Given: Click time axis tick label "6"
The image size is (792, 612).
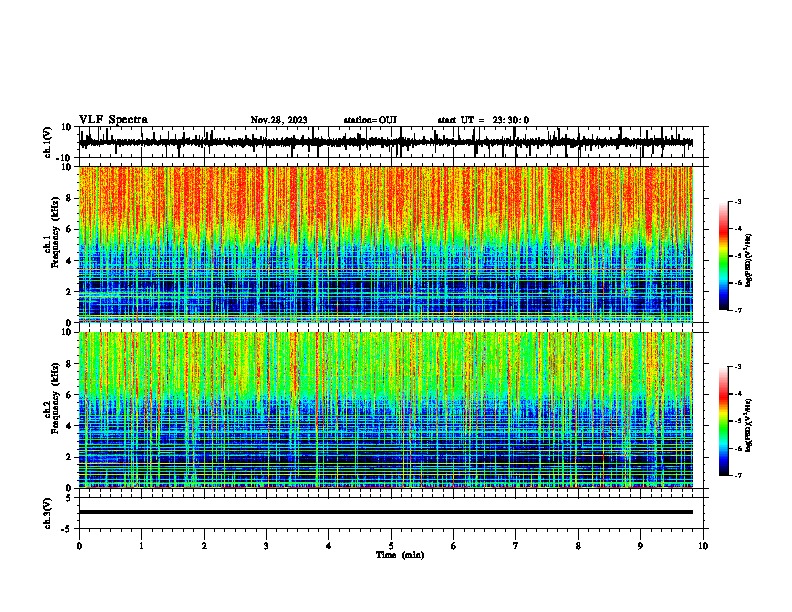Looking at the screenshot, I should coord(454,546).
